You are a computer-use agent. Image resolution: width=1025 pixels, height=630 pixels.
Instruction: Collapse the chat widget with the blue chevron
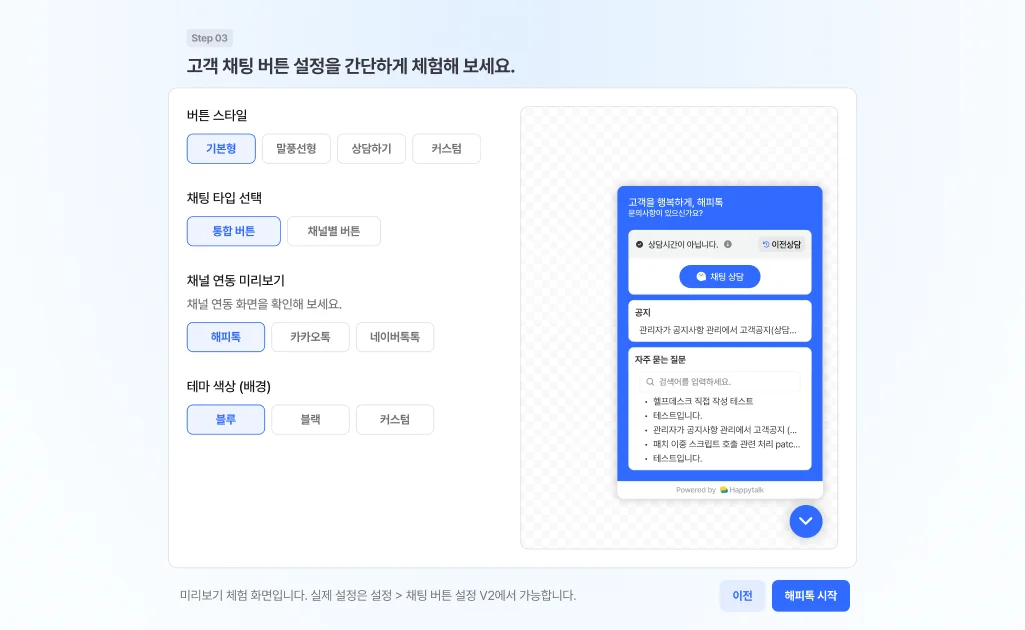[805, 521]
